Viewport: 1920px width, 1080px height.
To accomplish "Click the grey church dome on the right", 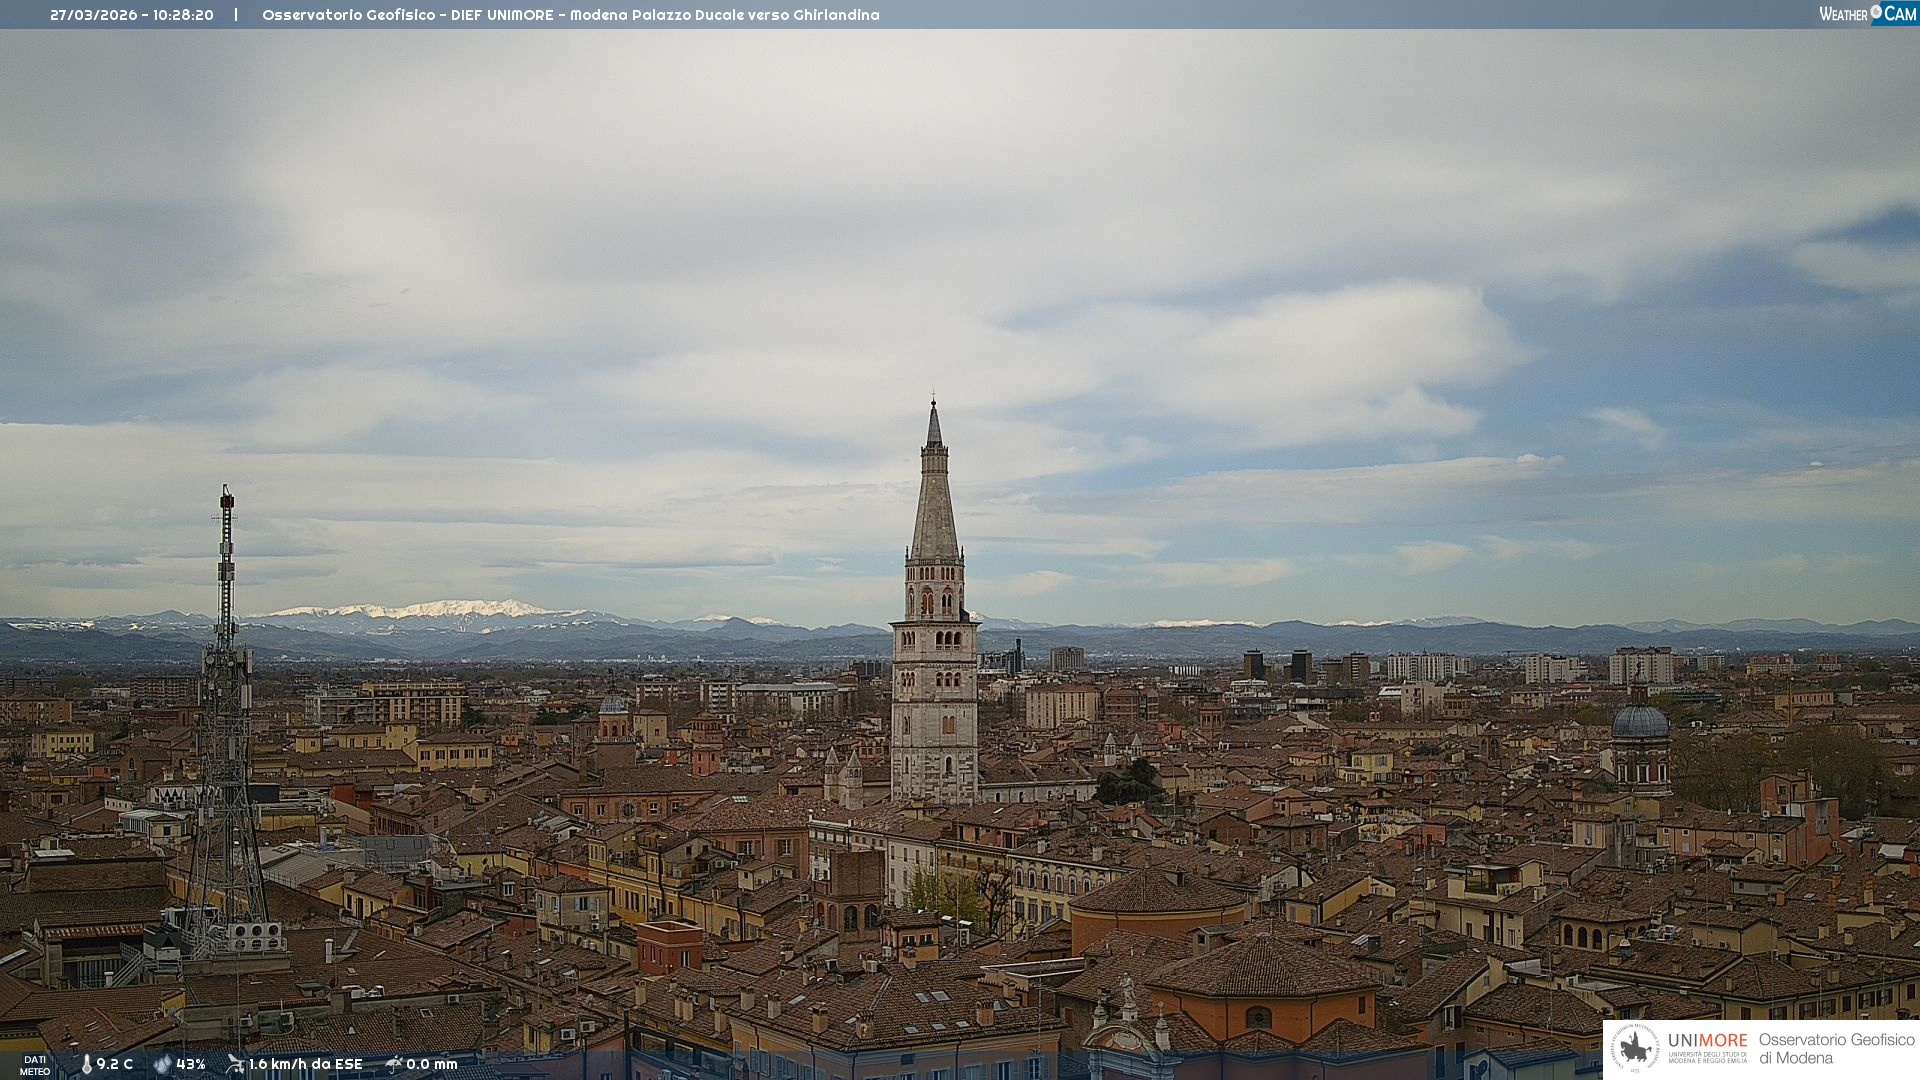I will point(1639,722).
